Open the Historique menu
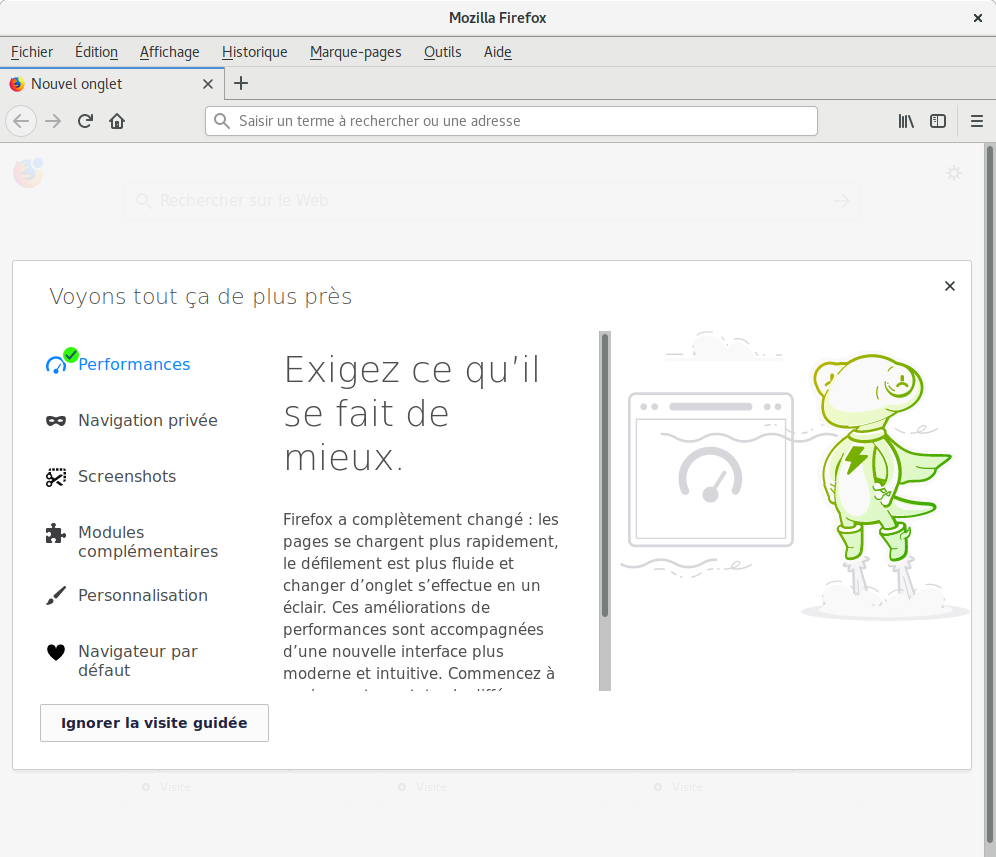The height and width of the screenshot is (857, 996). tap(255, 52)
